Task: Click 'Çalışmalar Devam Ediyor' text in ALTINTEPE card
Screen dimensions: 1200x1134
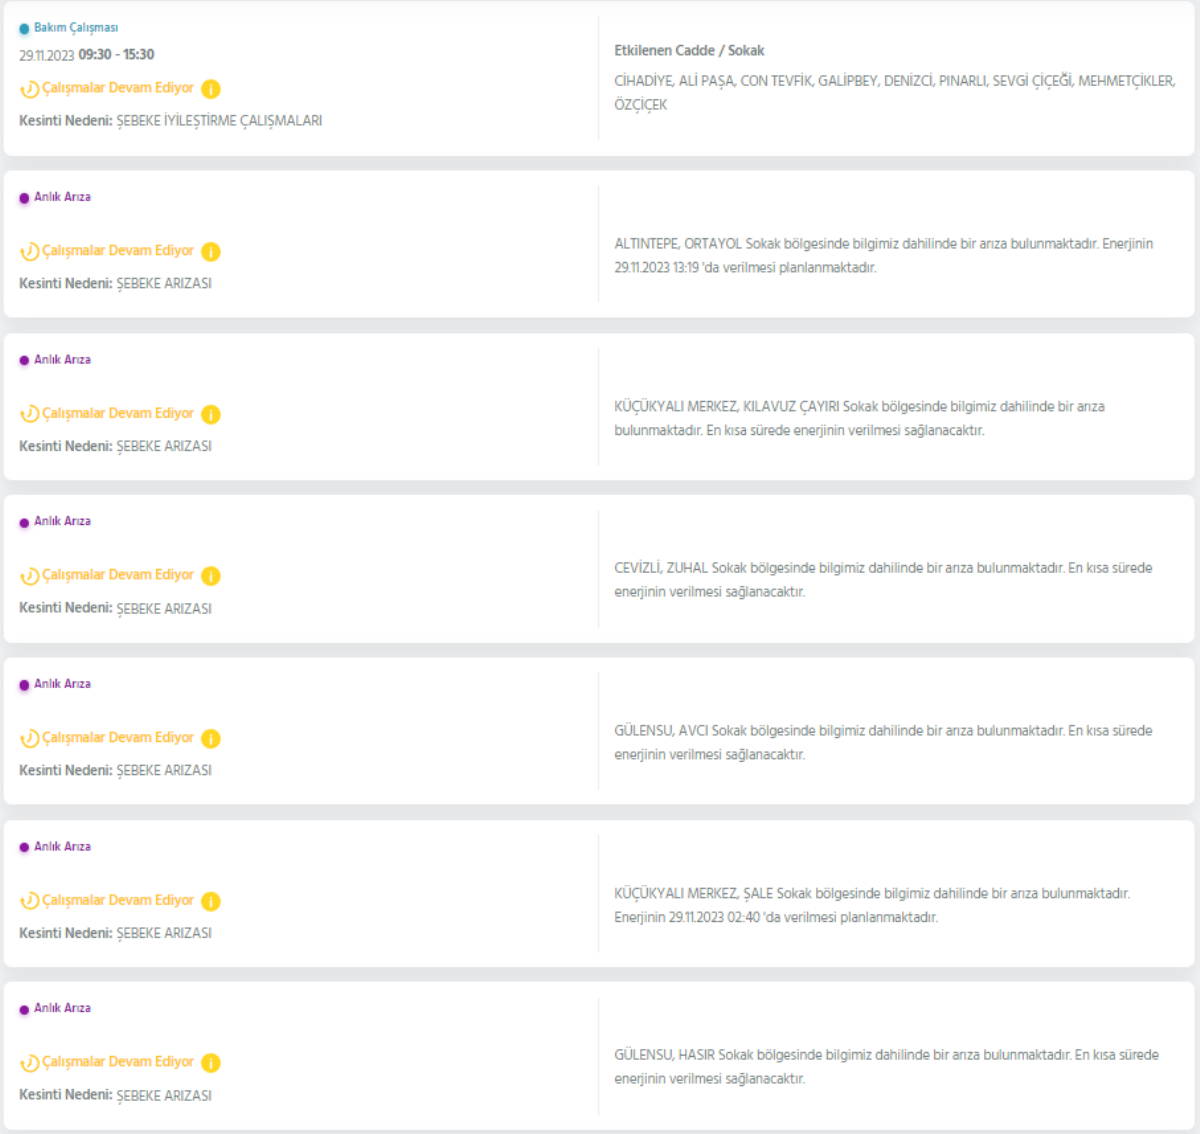Action: tap(118, 251)
